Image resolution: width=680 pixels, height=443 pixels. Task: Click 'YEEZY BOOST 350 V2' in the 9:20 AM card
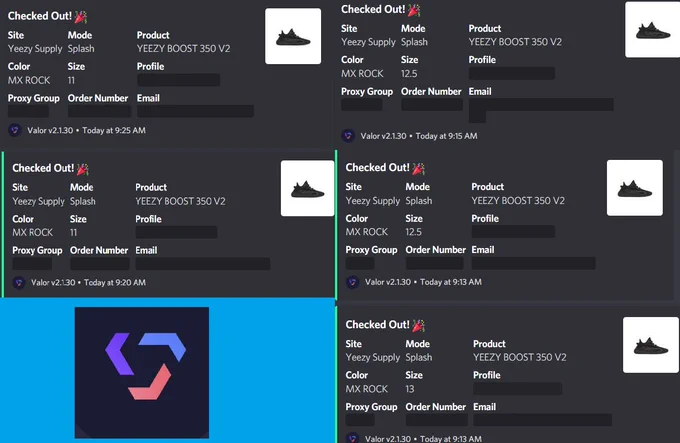(180, 201)
